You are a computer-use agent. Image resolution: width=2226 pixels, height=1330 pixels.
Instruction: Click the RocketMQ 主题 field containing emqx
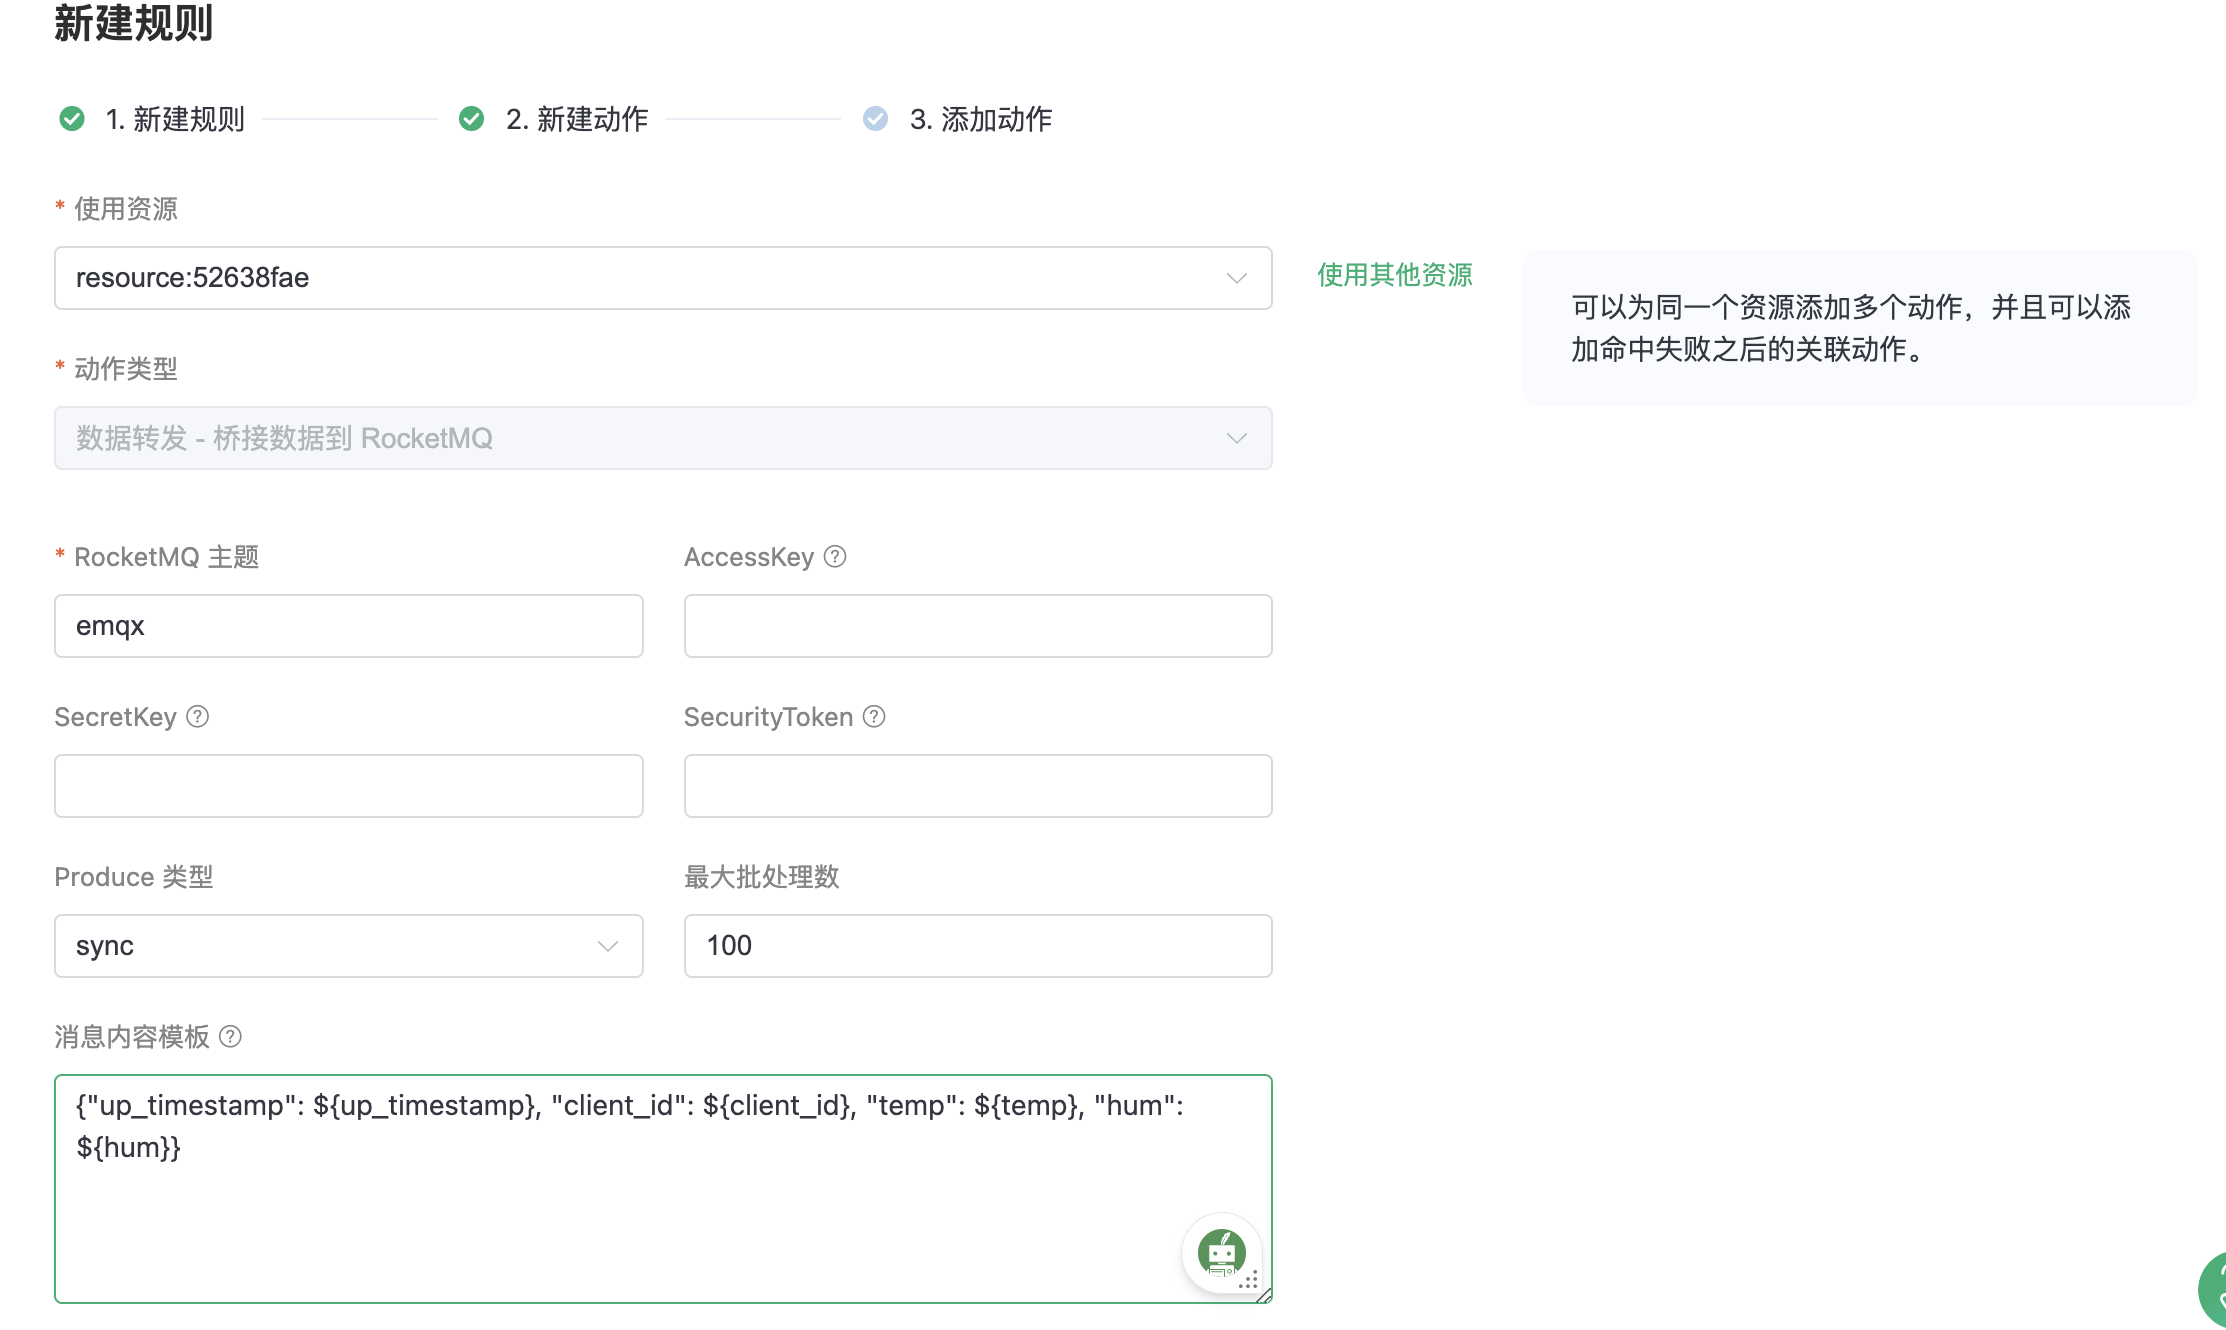point(348,626)
